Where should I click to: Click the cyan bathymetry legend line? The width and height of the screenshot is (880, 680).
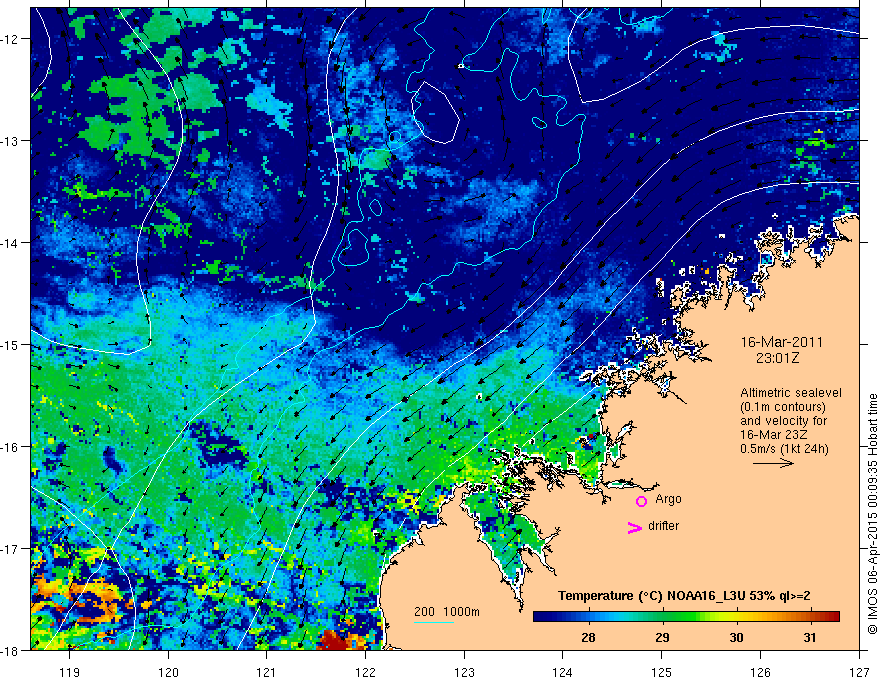pyautogui.click(x=434, y=623)
